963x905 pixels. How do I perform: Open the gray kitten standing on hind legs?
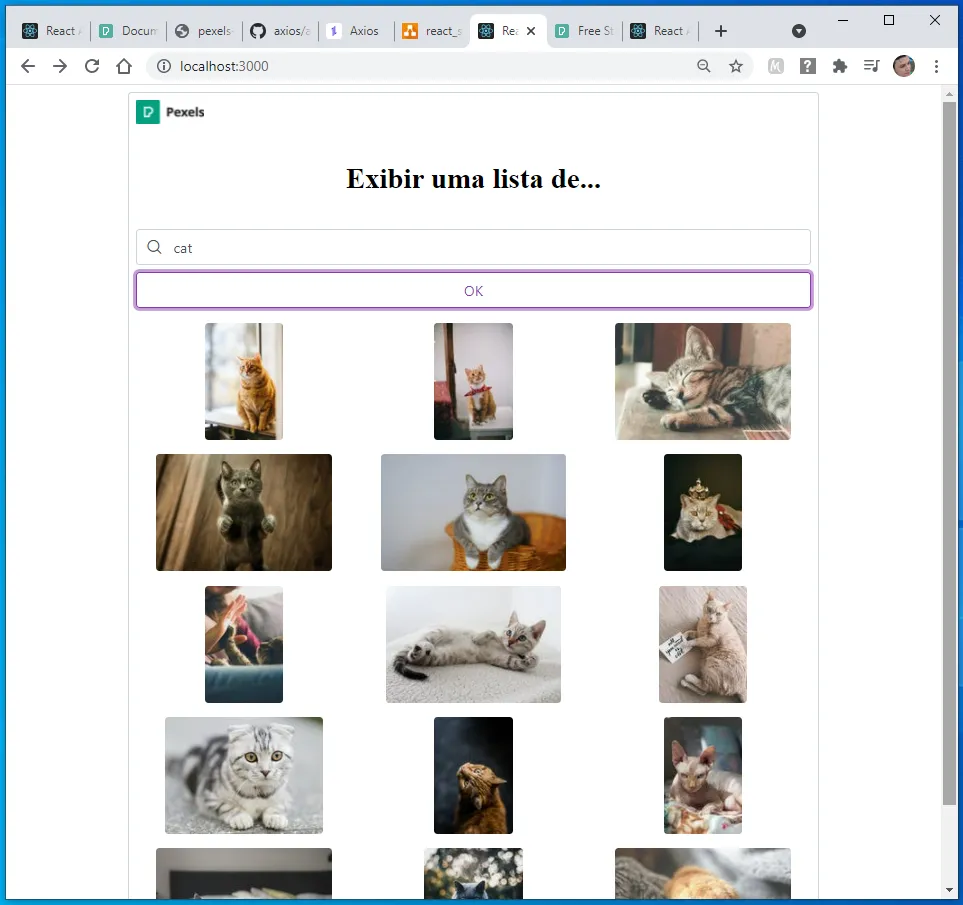(x=244, y=513)
